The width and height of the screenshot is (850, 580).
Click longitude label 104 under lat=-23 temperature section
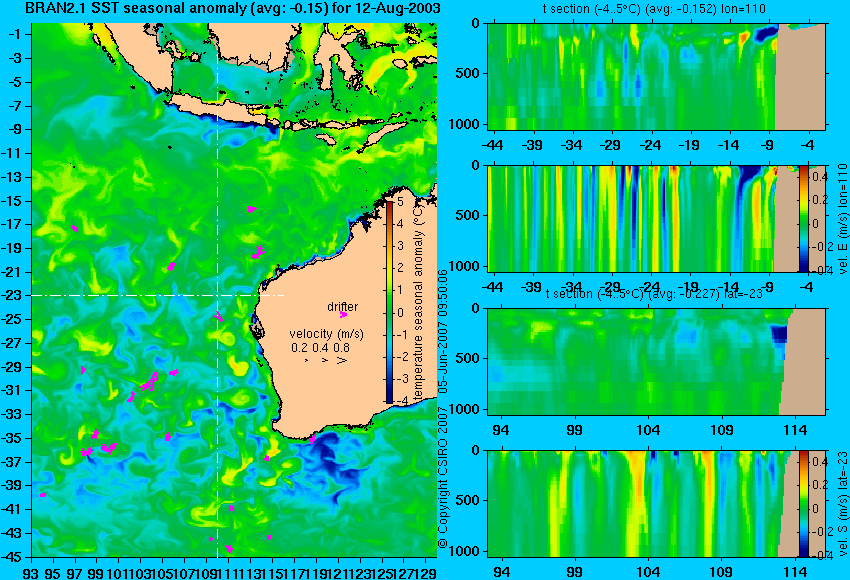[x=648, y=430]
